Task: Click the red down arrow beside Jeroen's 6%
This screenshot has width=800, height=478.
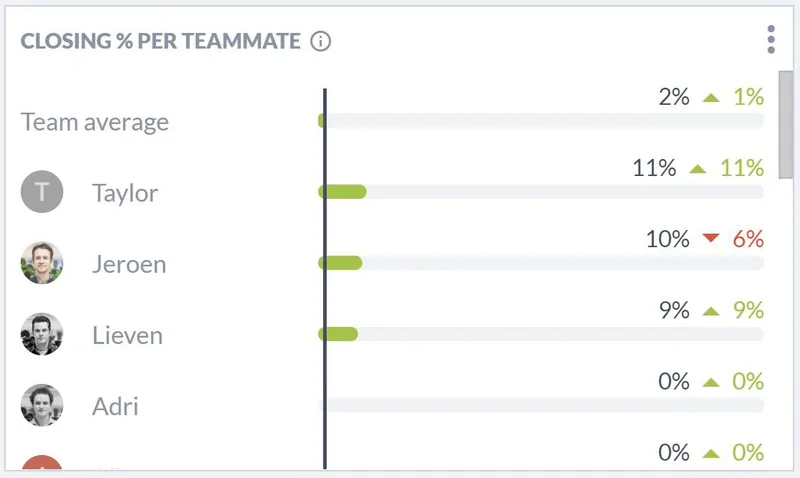Action: pyautogui.click(x=711, y=238)
